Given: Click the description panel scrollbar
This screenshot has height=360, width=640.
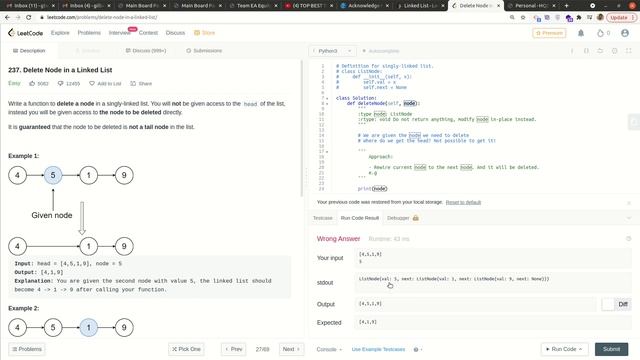Looking at the screenshot, I should (302, 129).
